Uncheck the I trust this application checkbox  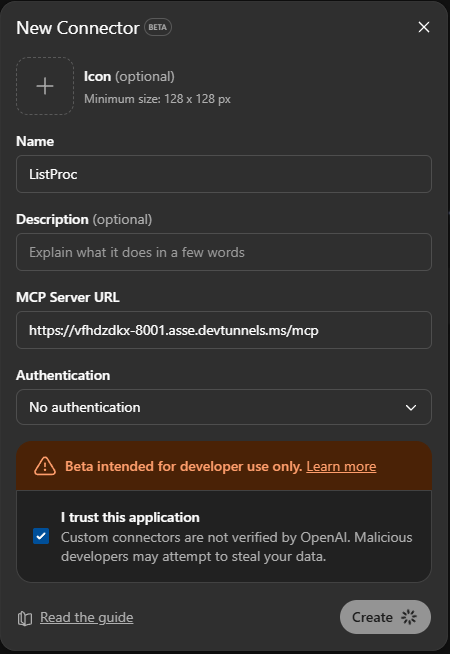point(41,536)
